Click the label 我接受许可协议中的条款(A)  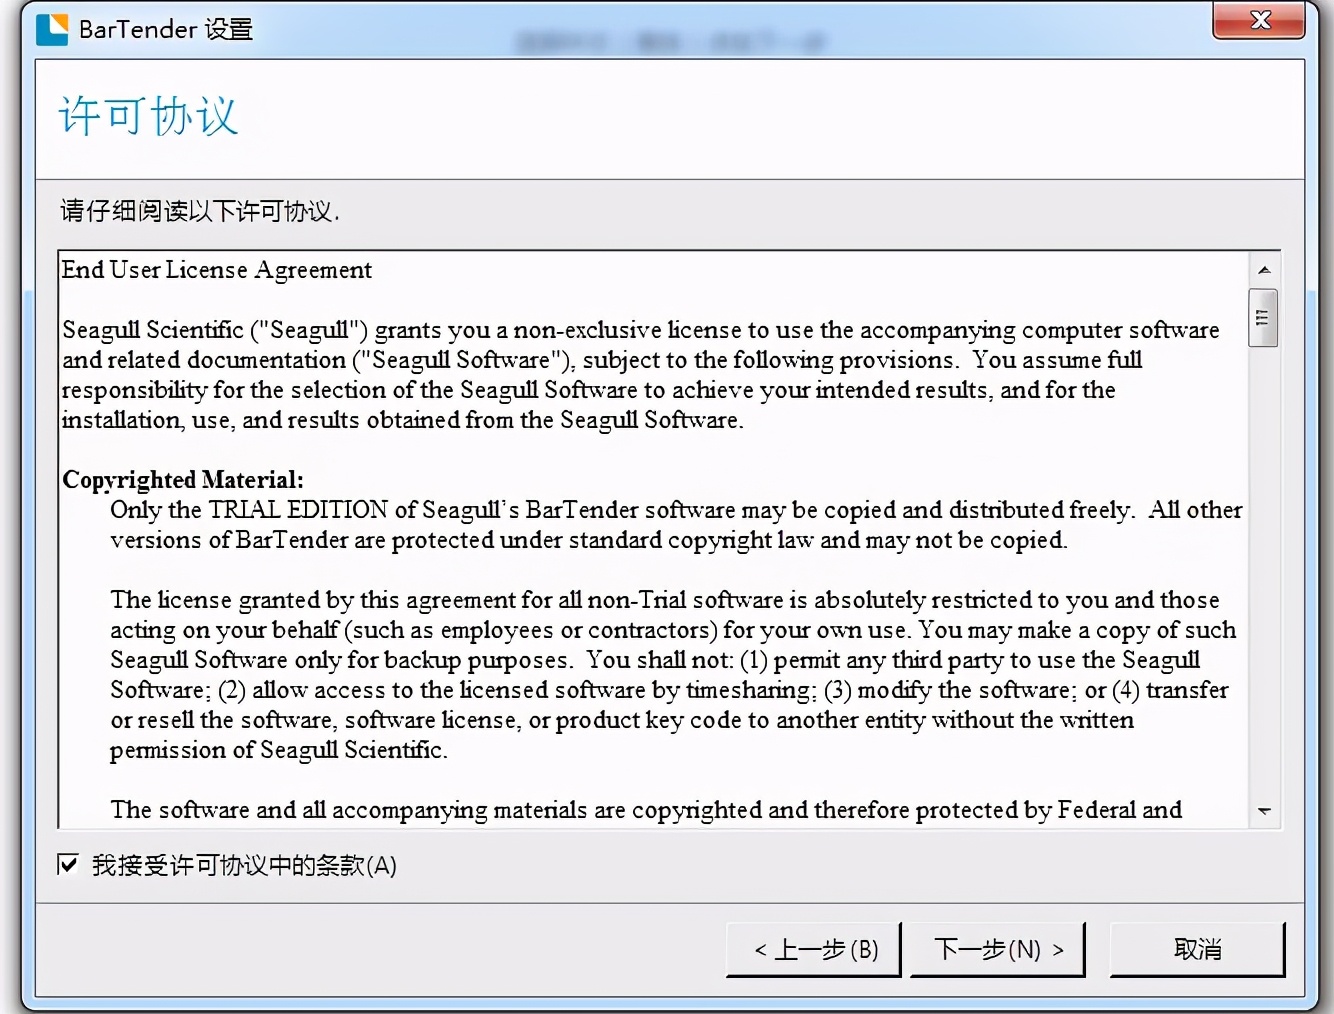tap(244, 865)
